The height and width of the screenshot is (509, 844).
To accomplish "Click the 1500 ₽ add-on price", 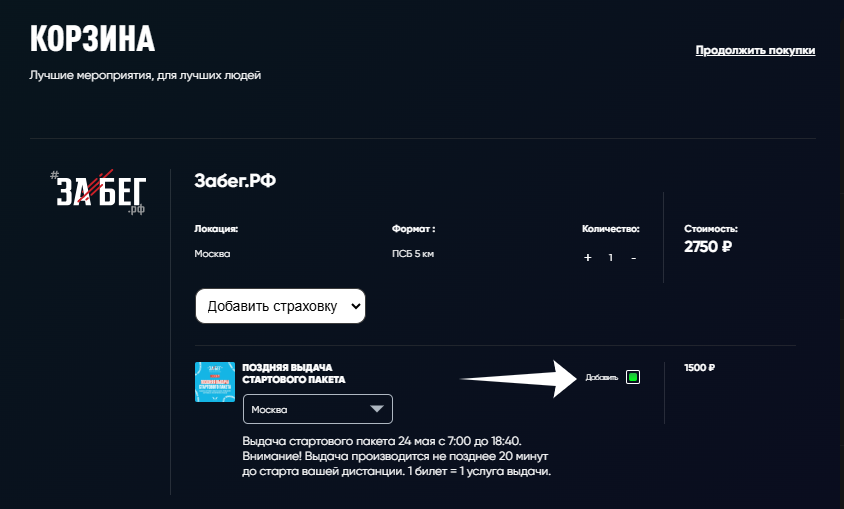I will coord(699,368).
